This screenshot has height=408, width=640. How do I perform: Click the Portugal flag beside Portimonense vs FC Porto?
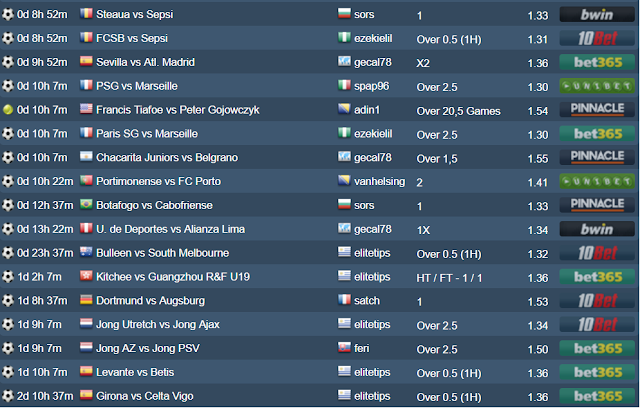(x=86, y=181)
